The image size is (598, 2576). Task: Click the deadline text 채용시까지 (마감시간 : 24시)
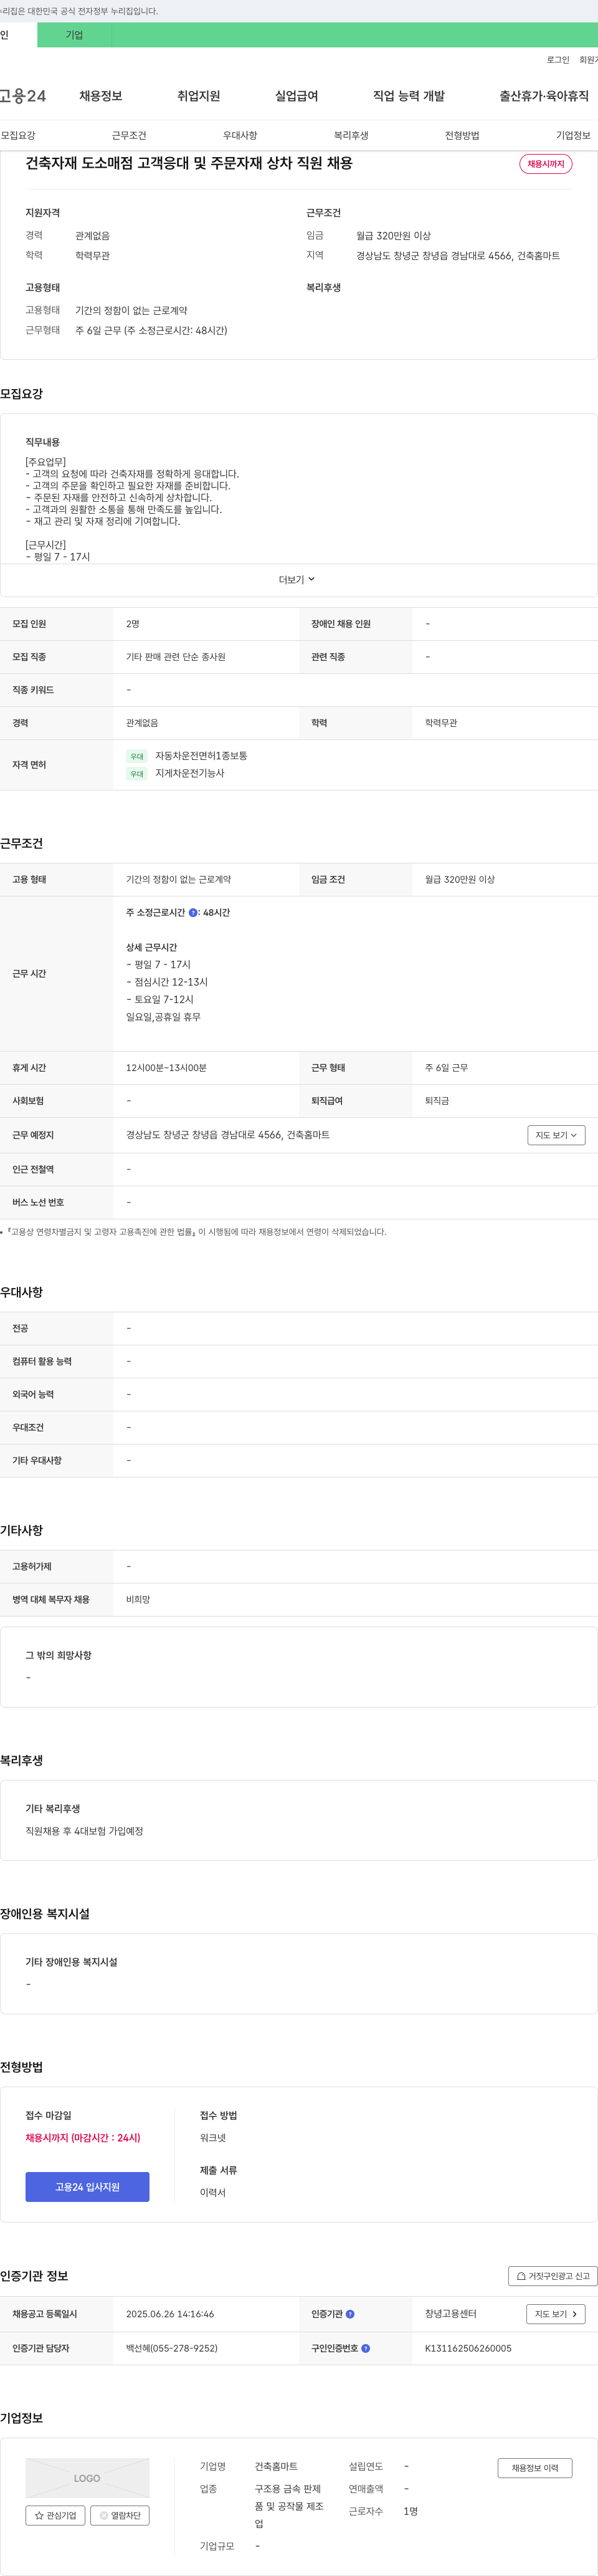coord(83,2137)
